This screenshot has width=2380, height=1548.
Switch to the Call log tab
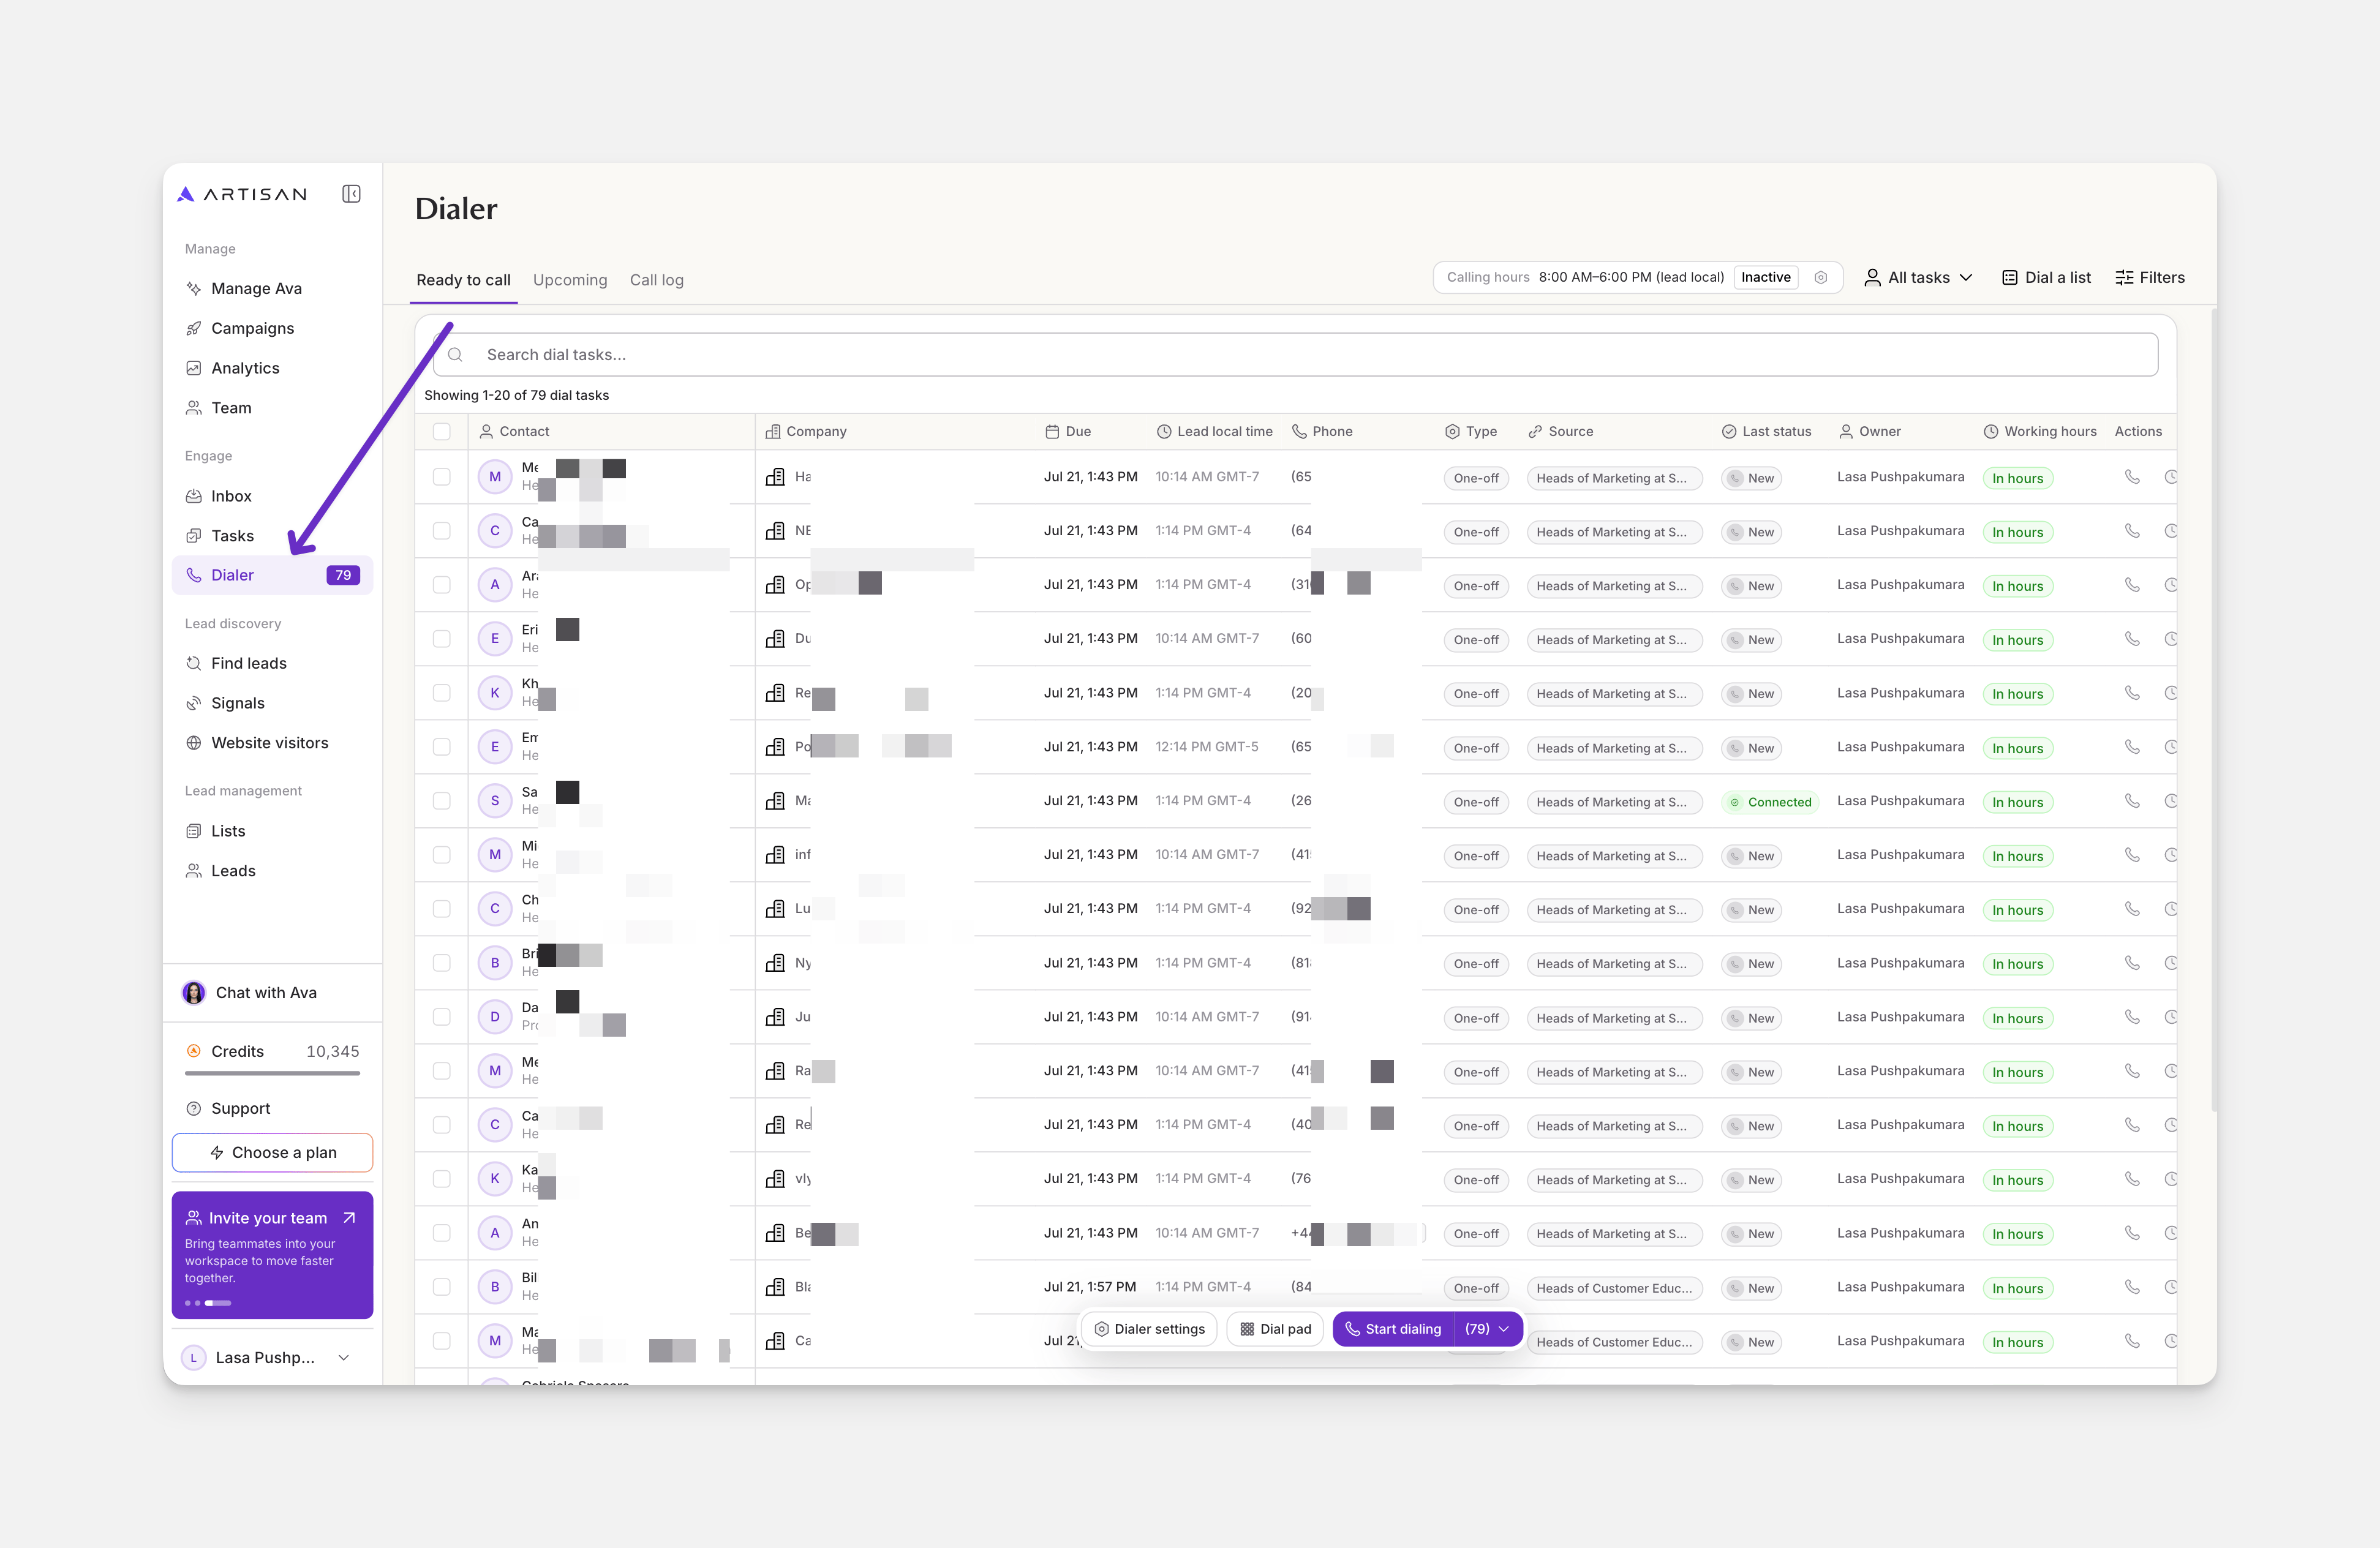coord(657,280)
